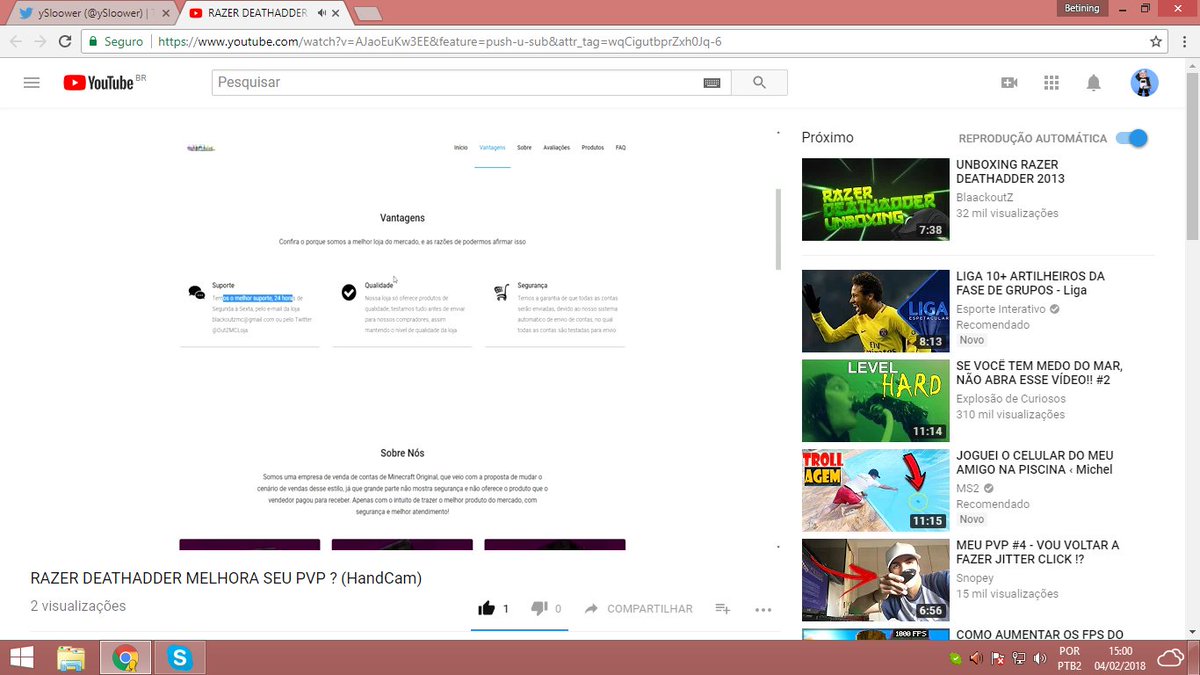Click the Pesquisar search field
This screenshot has width=1200, height=675.
(x=450, y=82)
